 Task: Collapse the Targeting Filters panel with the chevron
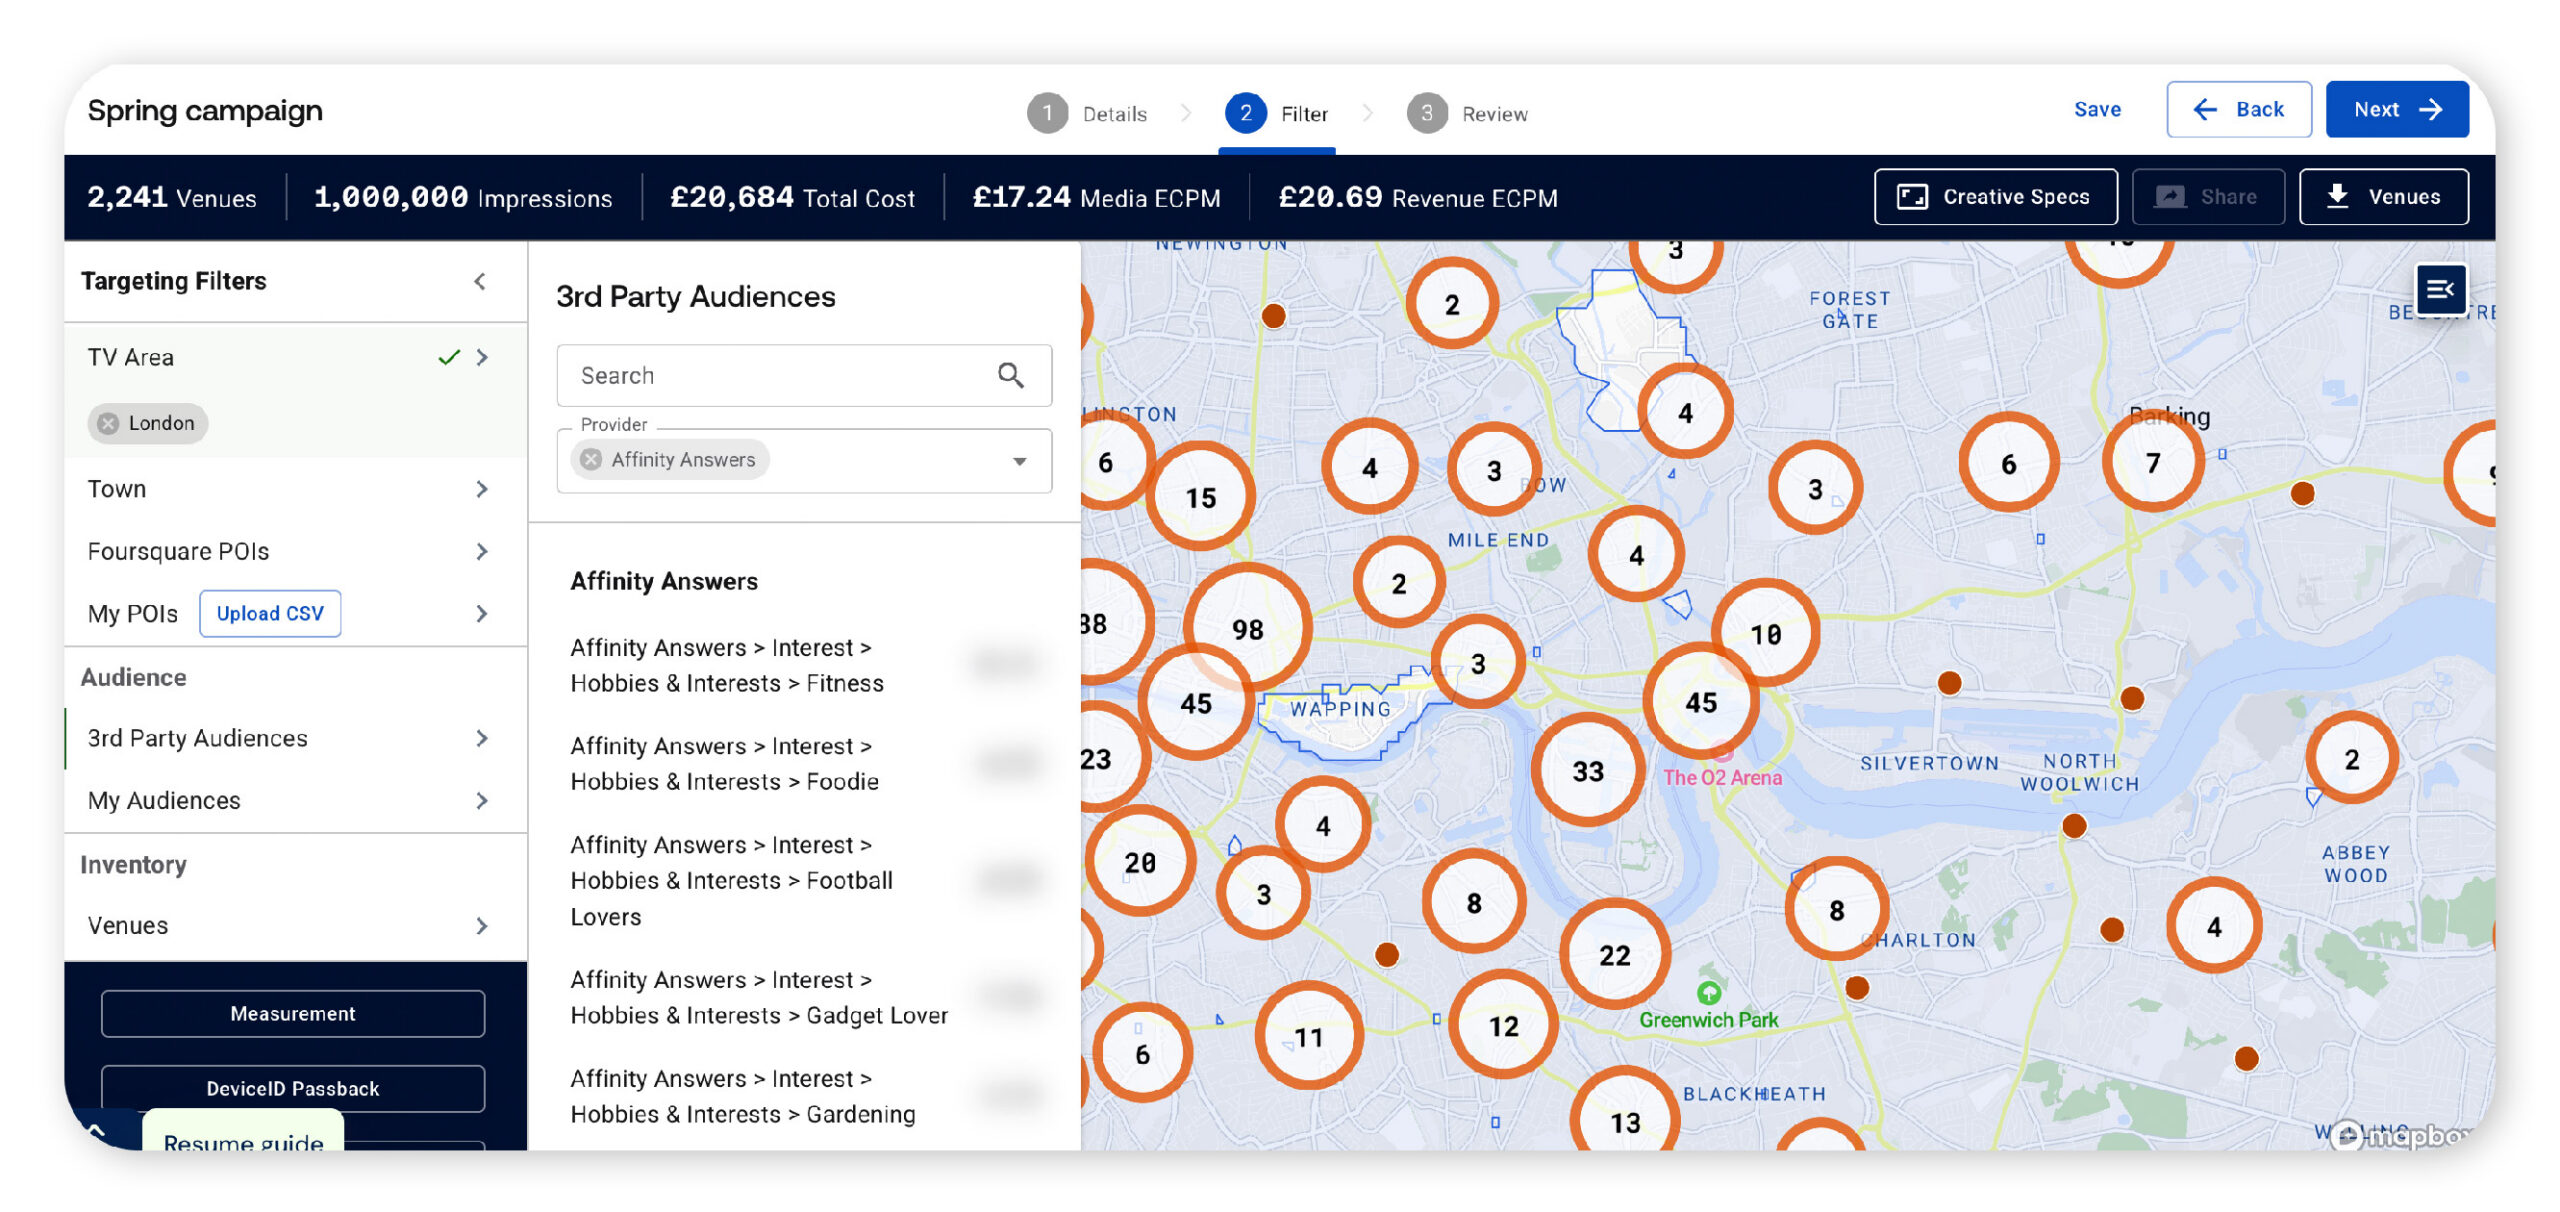point(480,281)
